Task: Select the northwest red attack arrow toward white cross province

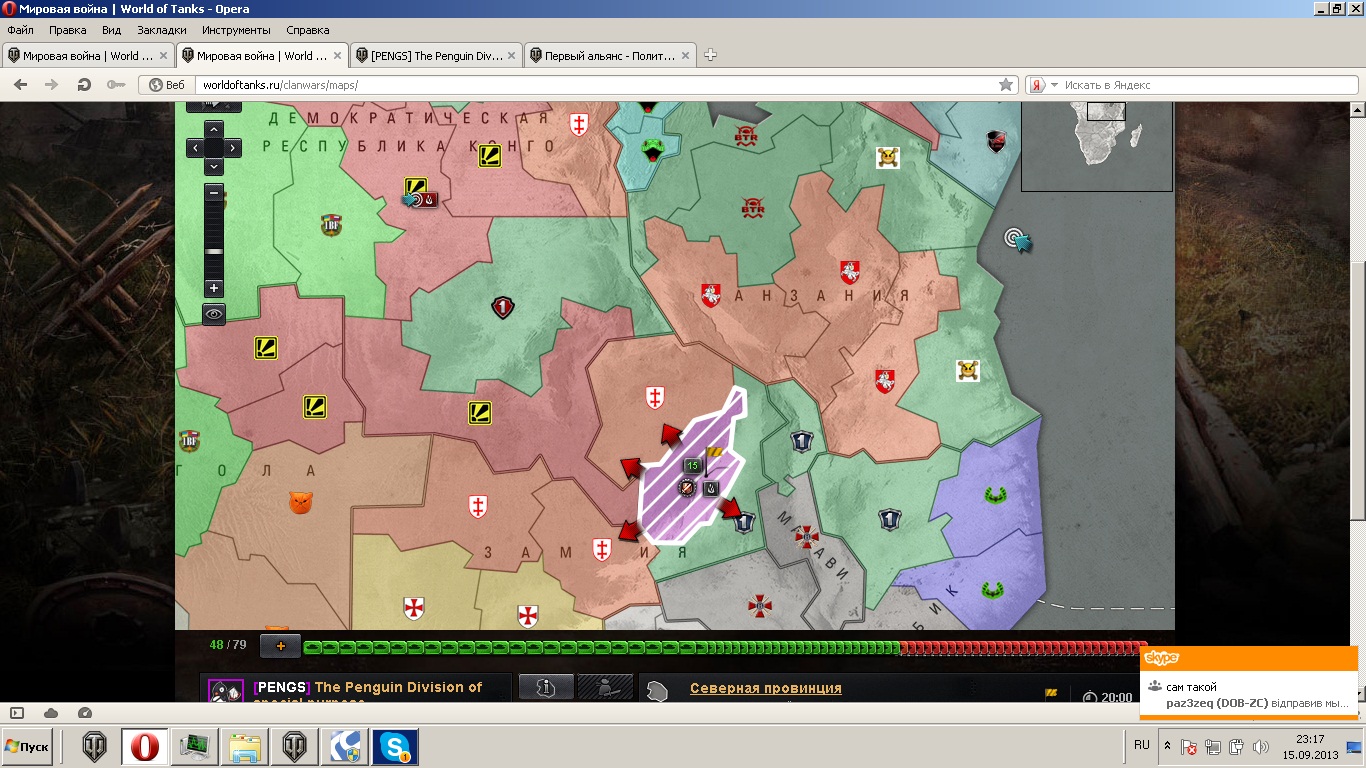Action: click(x=669, y=436)
